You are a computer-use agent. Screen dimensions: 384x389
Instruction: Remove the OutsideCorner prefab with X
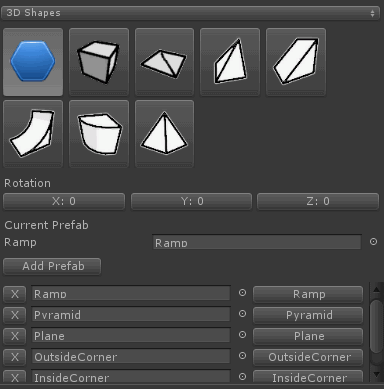point(15,357)
